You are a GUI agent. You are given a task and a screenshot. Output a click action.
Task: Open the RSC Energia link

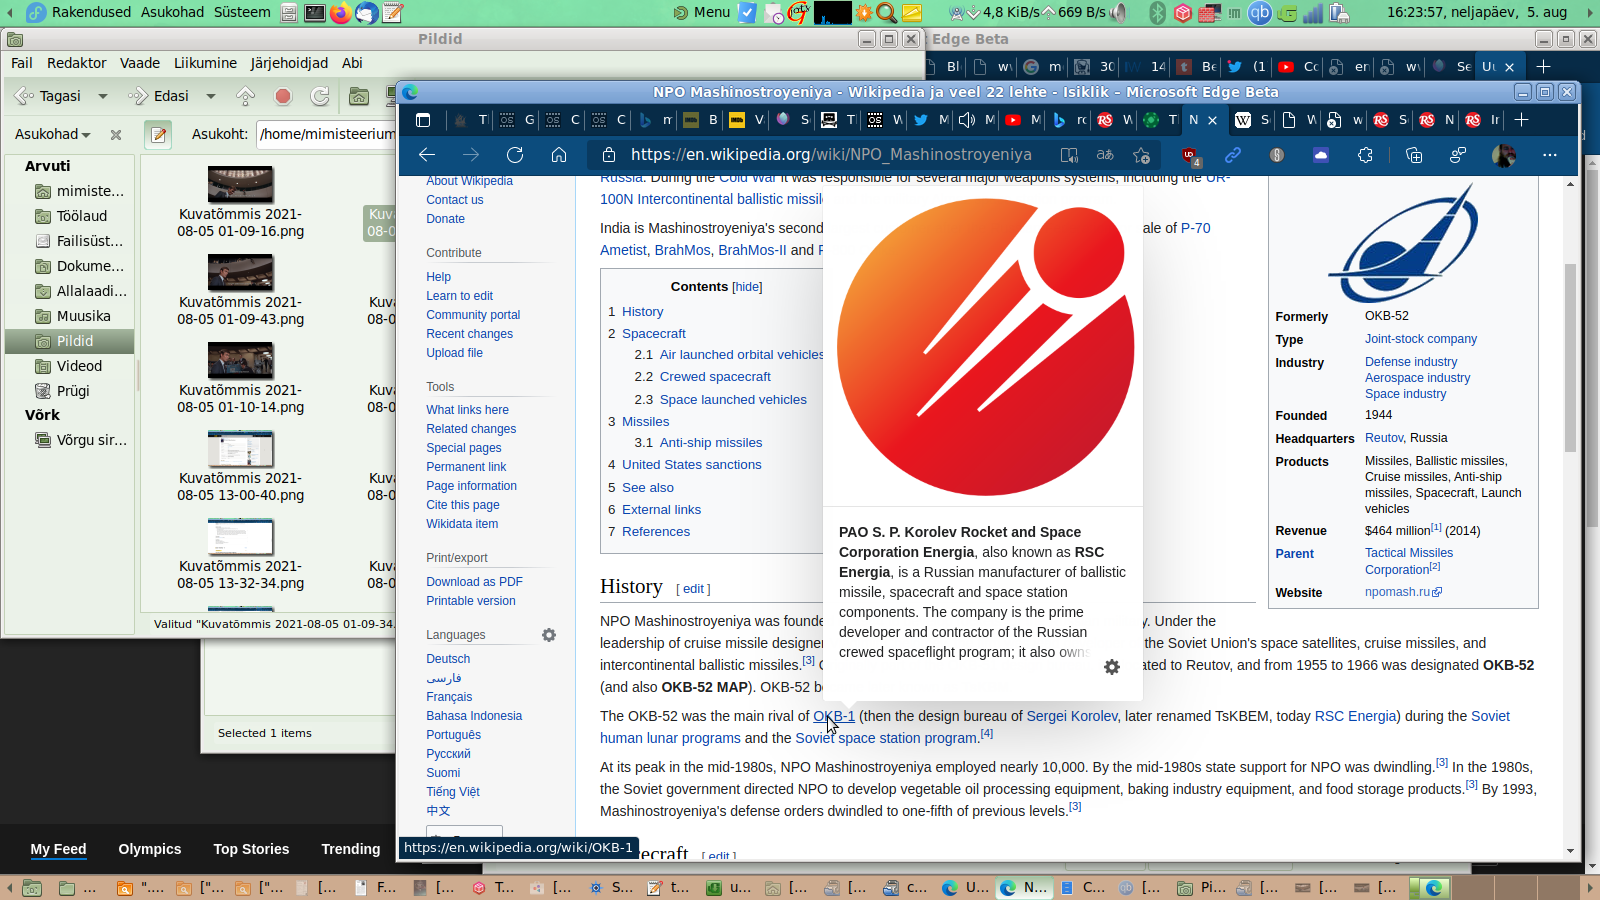pyautogui.click(x=1356, y=716)
